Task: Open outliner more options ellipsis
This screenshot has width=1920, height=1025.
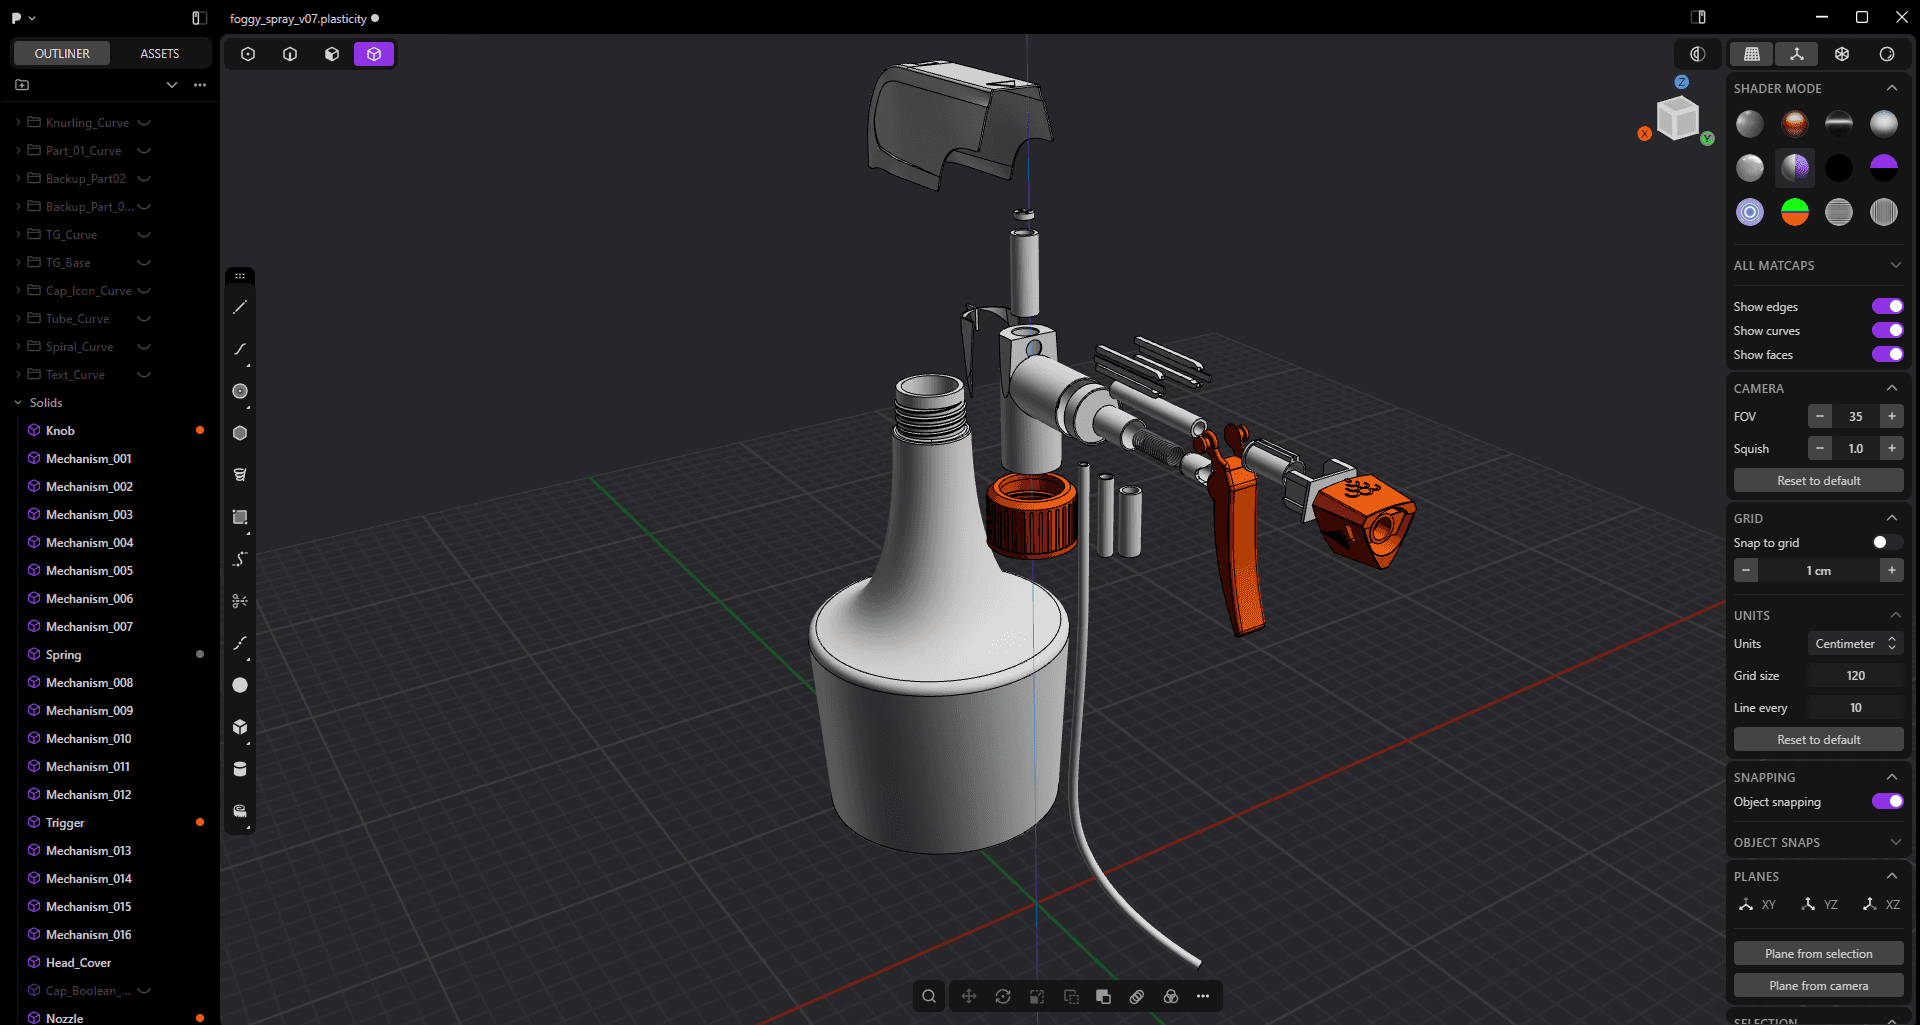Action: point(200,85)
